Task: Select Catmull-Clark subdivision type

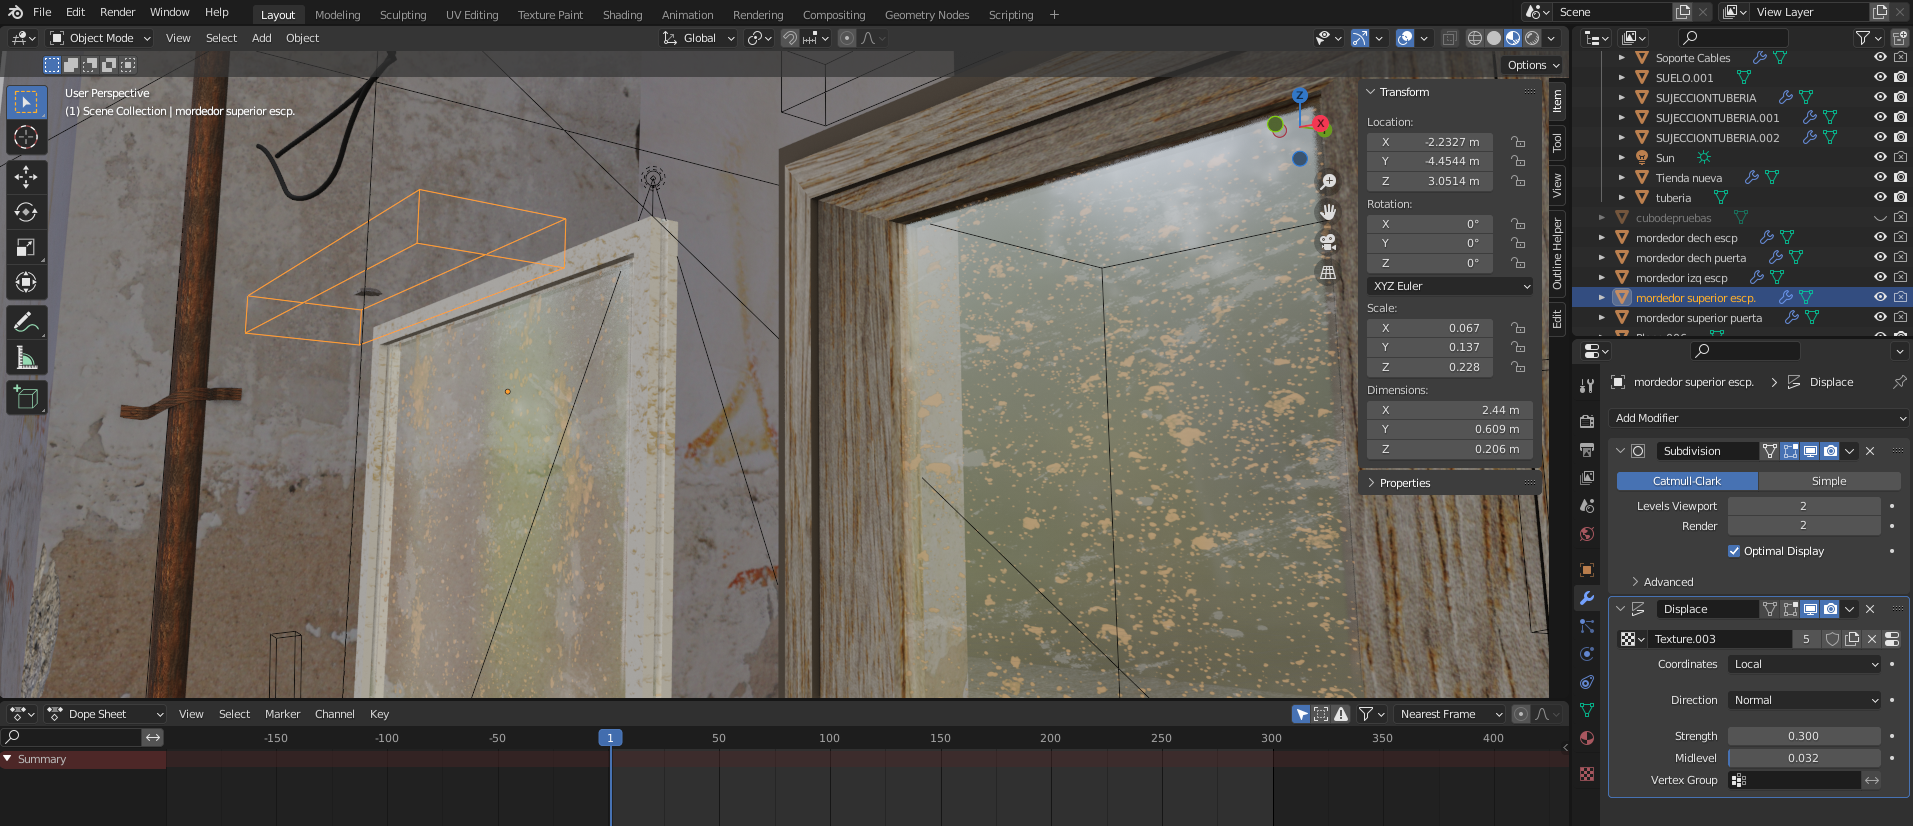Action: [x=1687, y=481]
